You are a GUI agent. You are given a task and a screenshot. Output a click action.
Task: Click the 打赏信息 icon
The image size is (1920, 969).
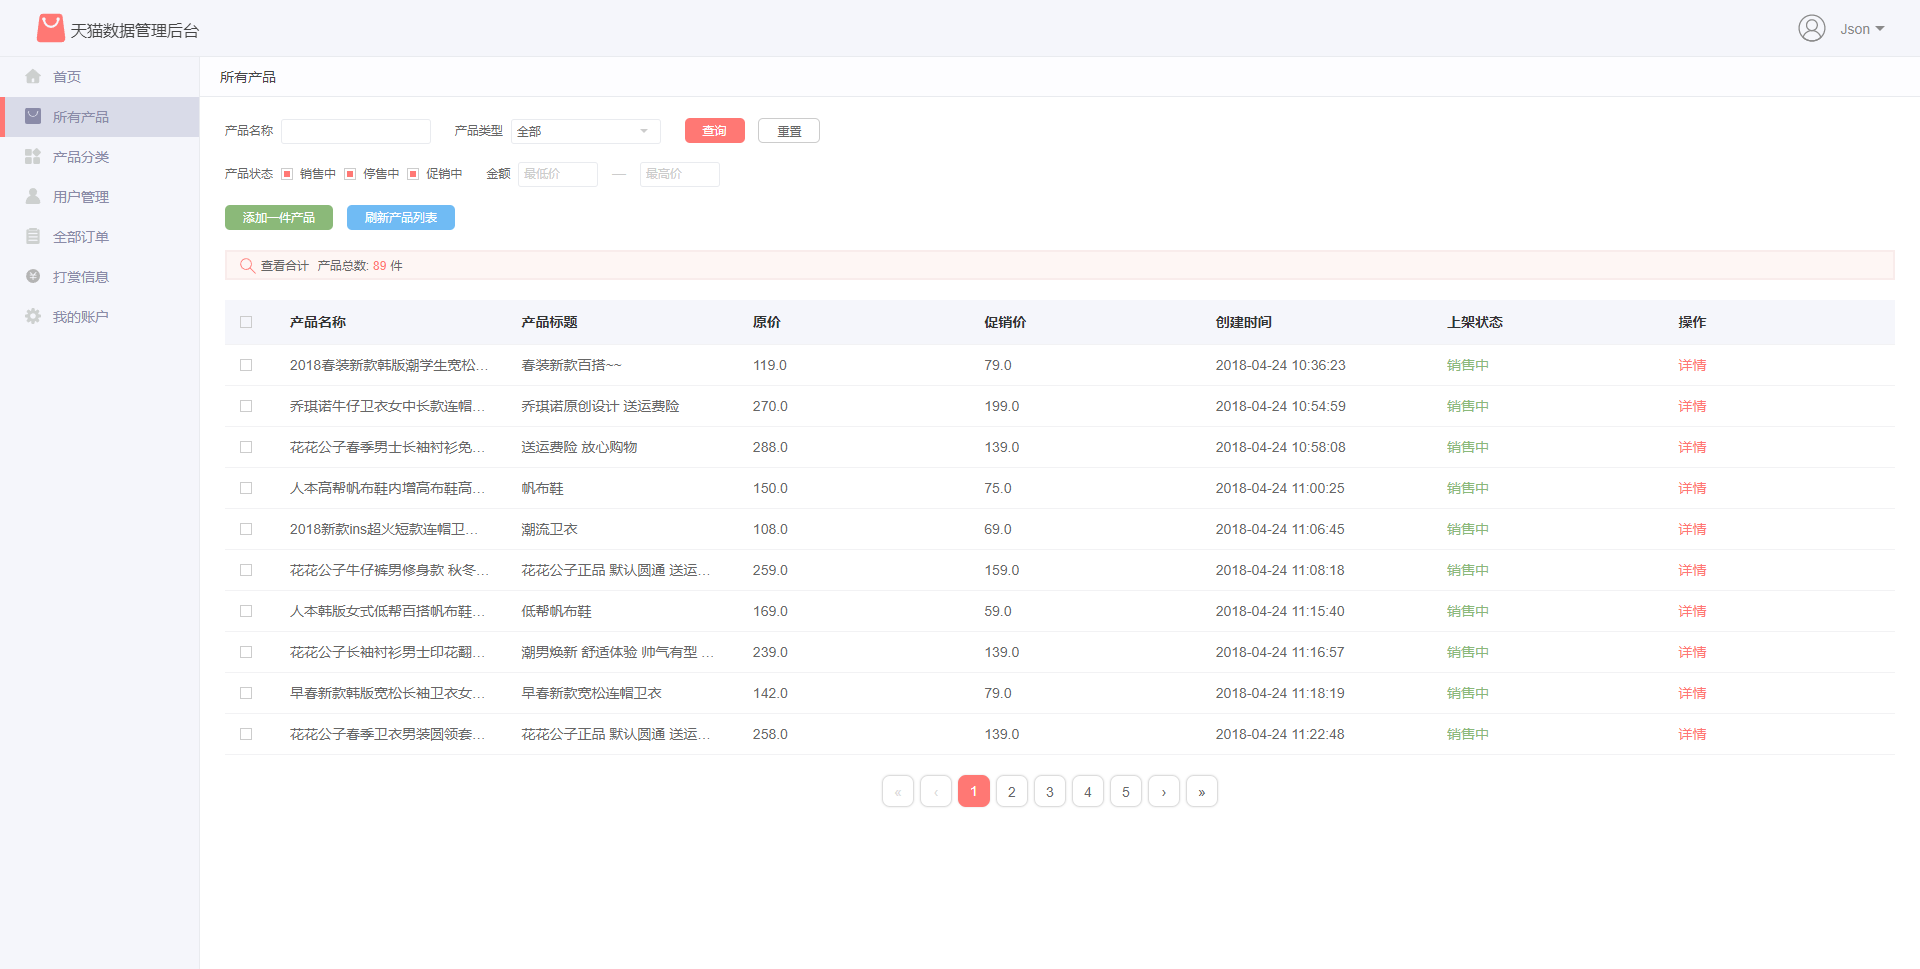click(33, 276)
